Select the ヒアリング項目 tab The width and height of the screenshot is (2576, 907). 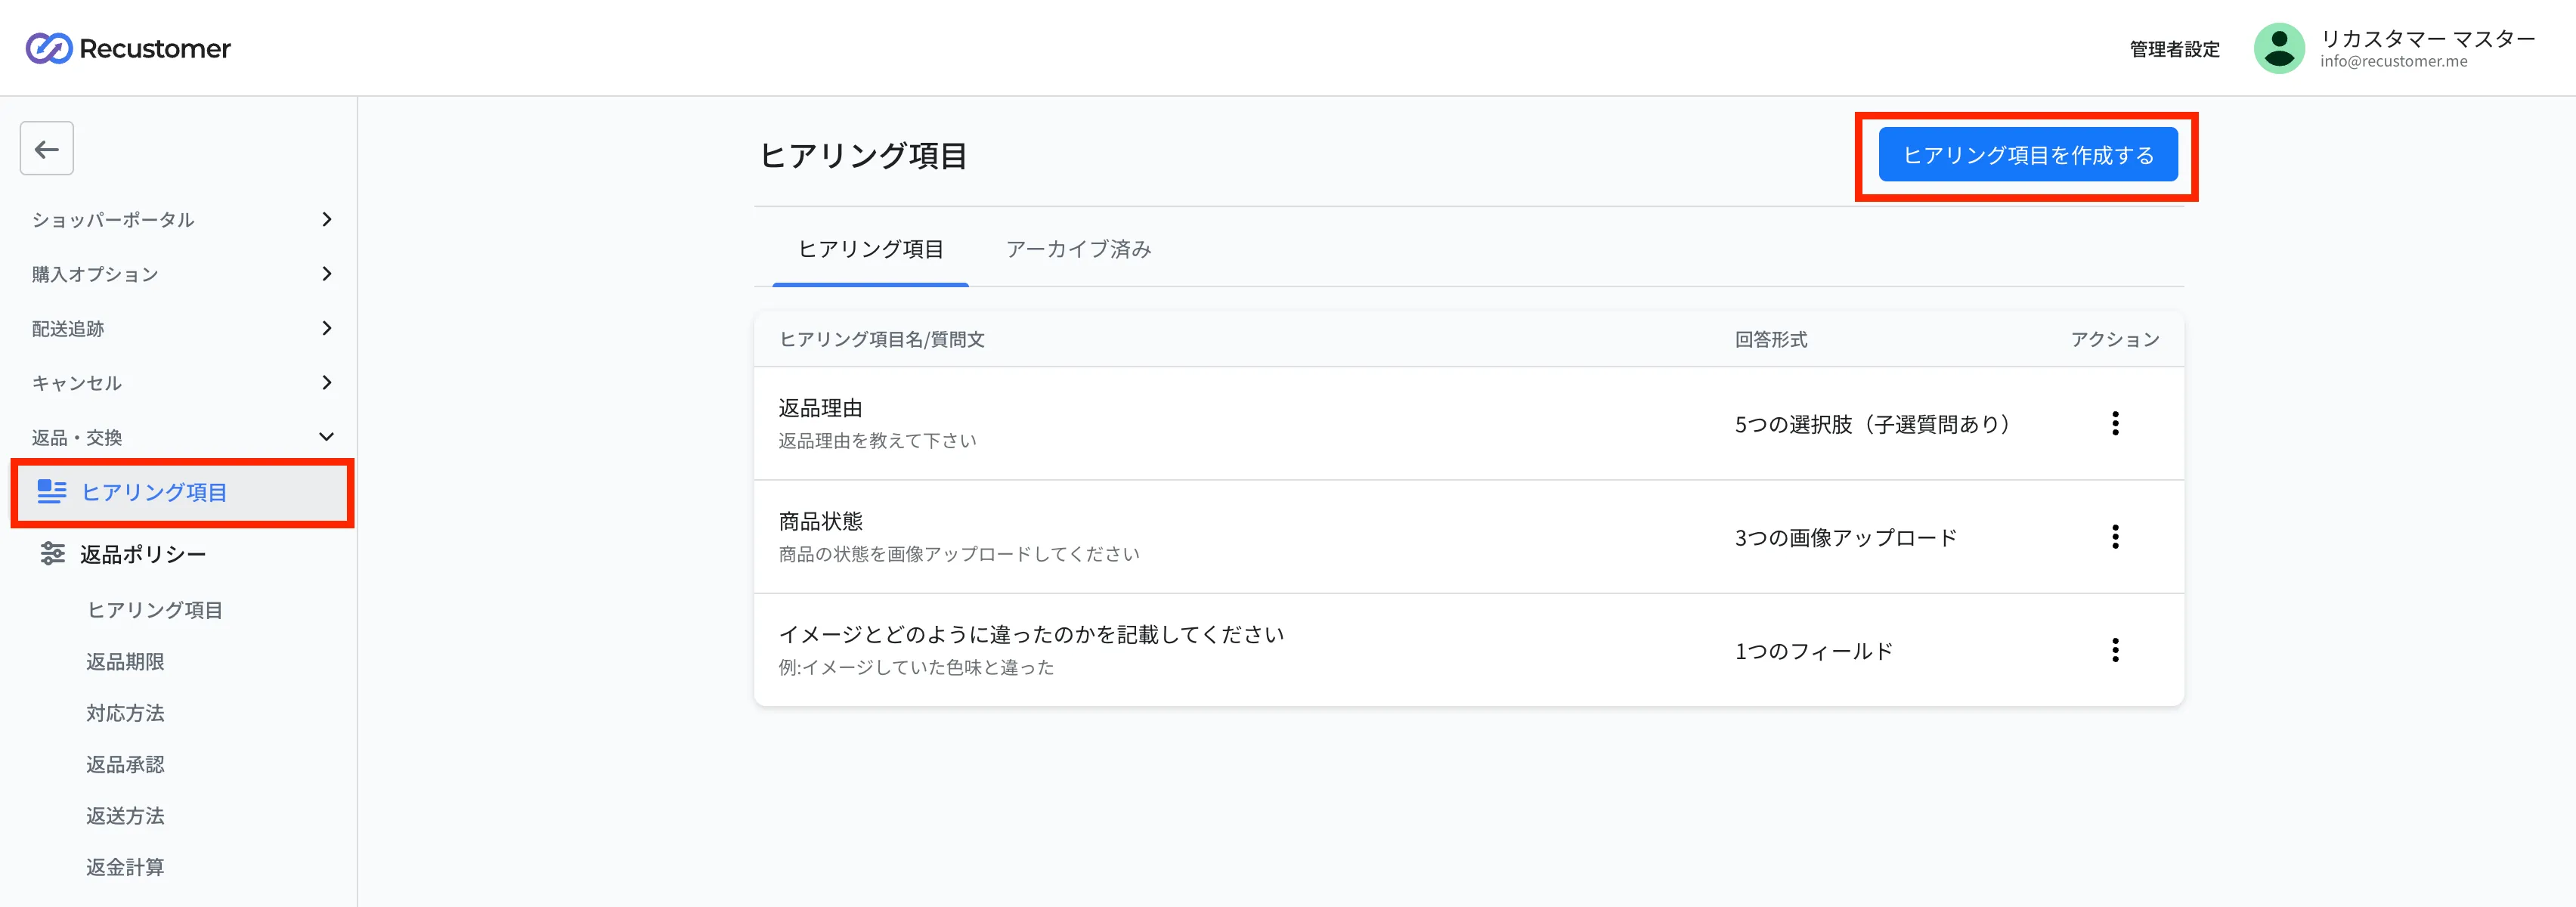click(x=870, y=249)
